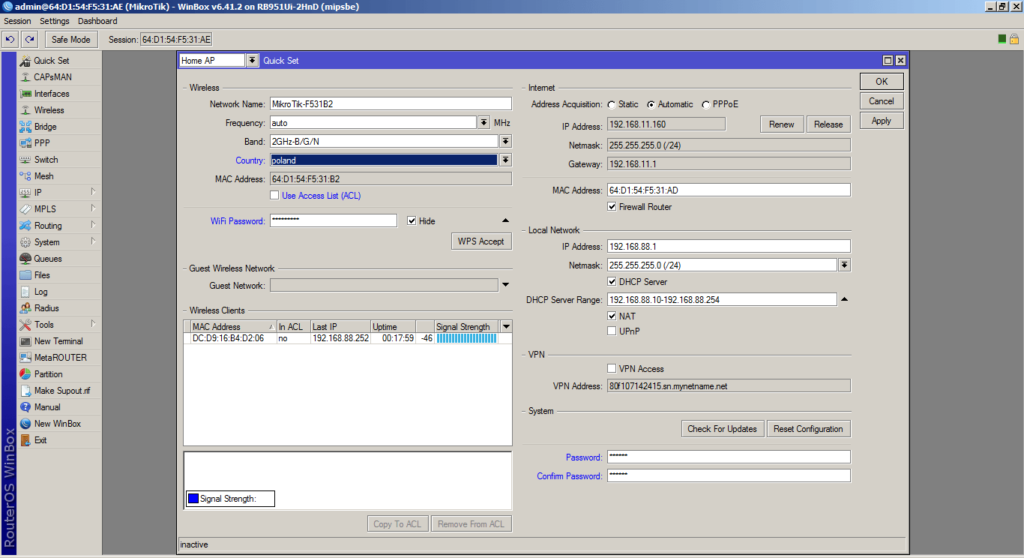Click the Network Name input field
The image size is (1024, 558).
[390, 104]
